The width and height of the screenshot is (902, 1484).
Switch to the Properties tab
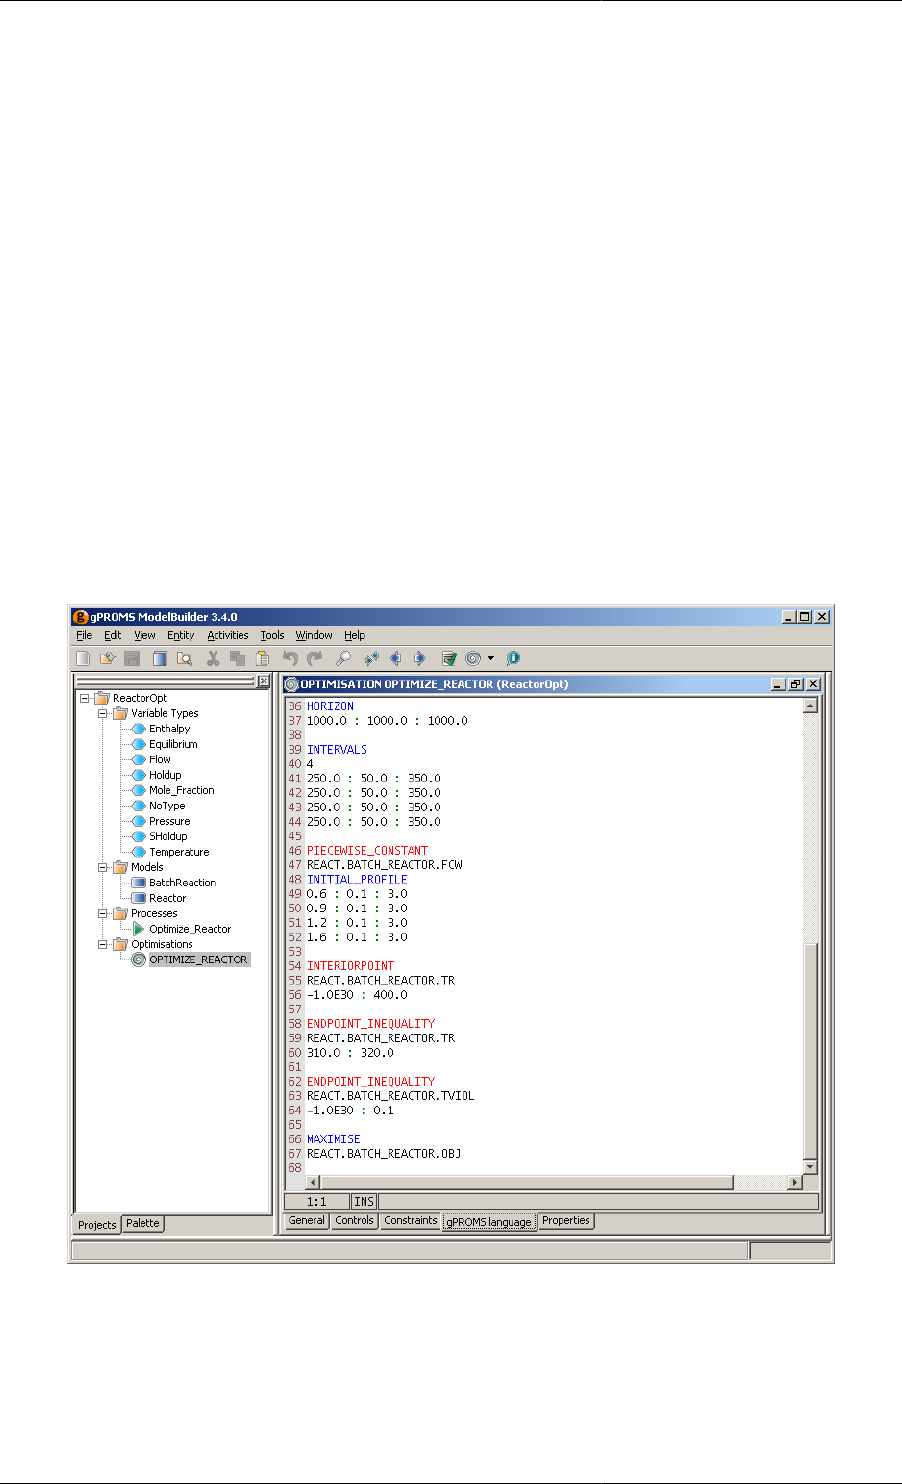pos(566,1220)
